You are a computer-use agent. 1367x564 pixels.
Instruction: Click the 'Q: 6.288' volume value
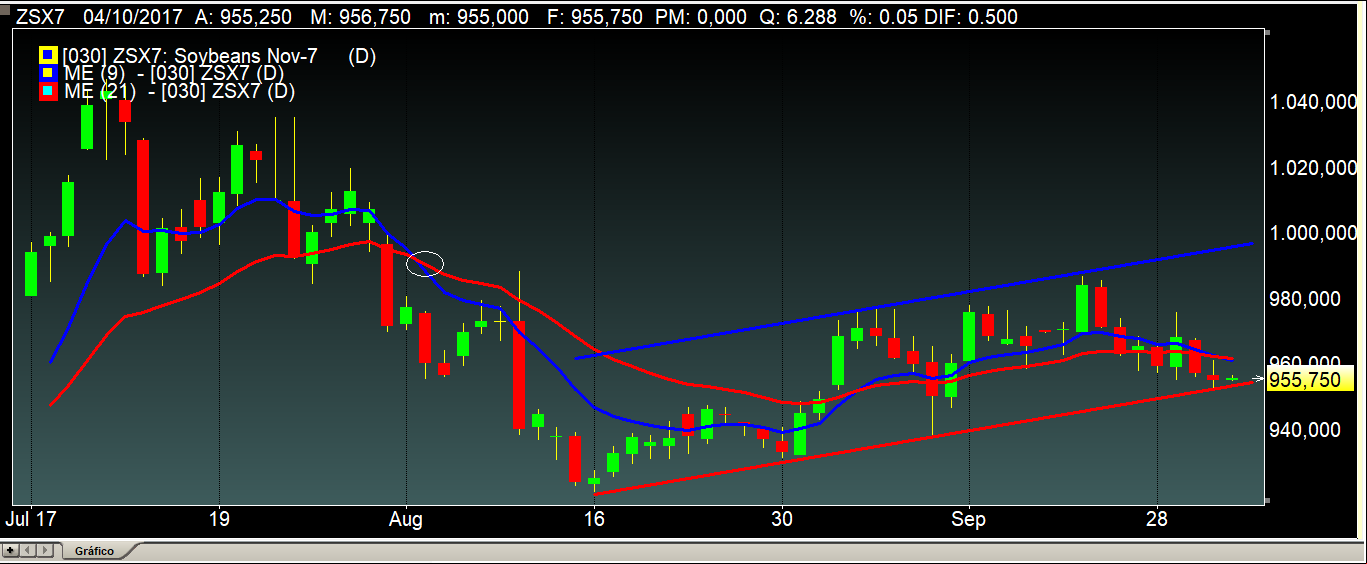(799, 17)
